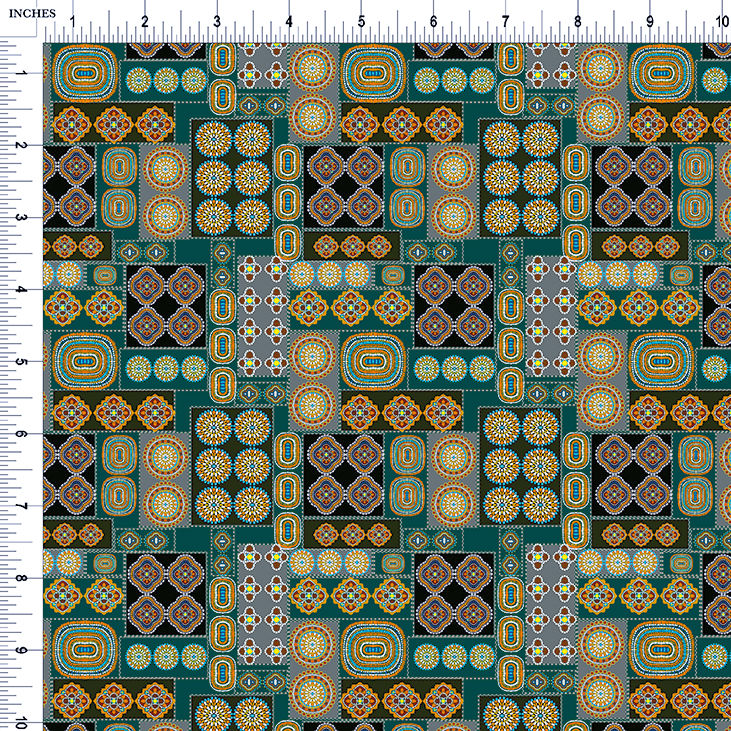Screen dimensions: 731x731
Task: Pick the 8 inch mark on vertical ruler
Action: pos(21,578)
